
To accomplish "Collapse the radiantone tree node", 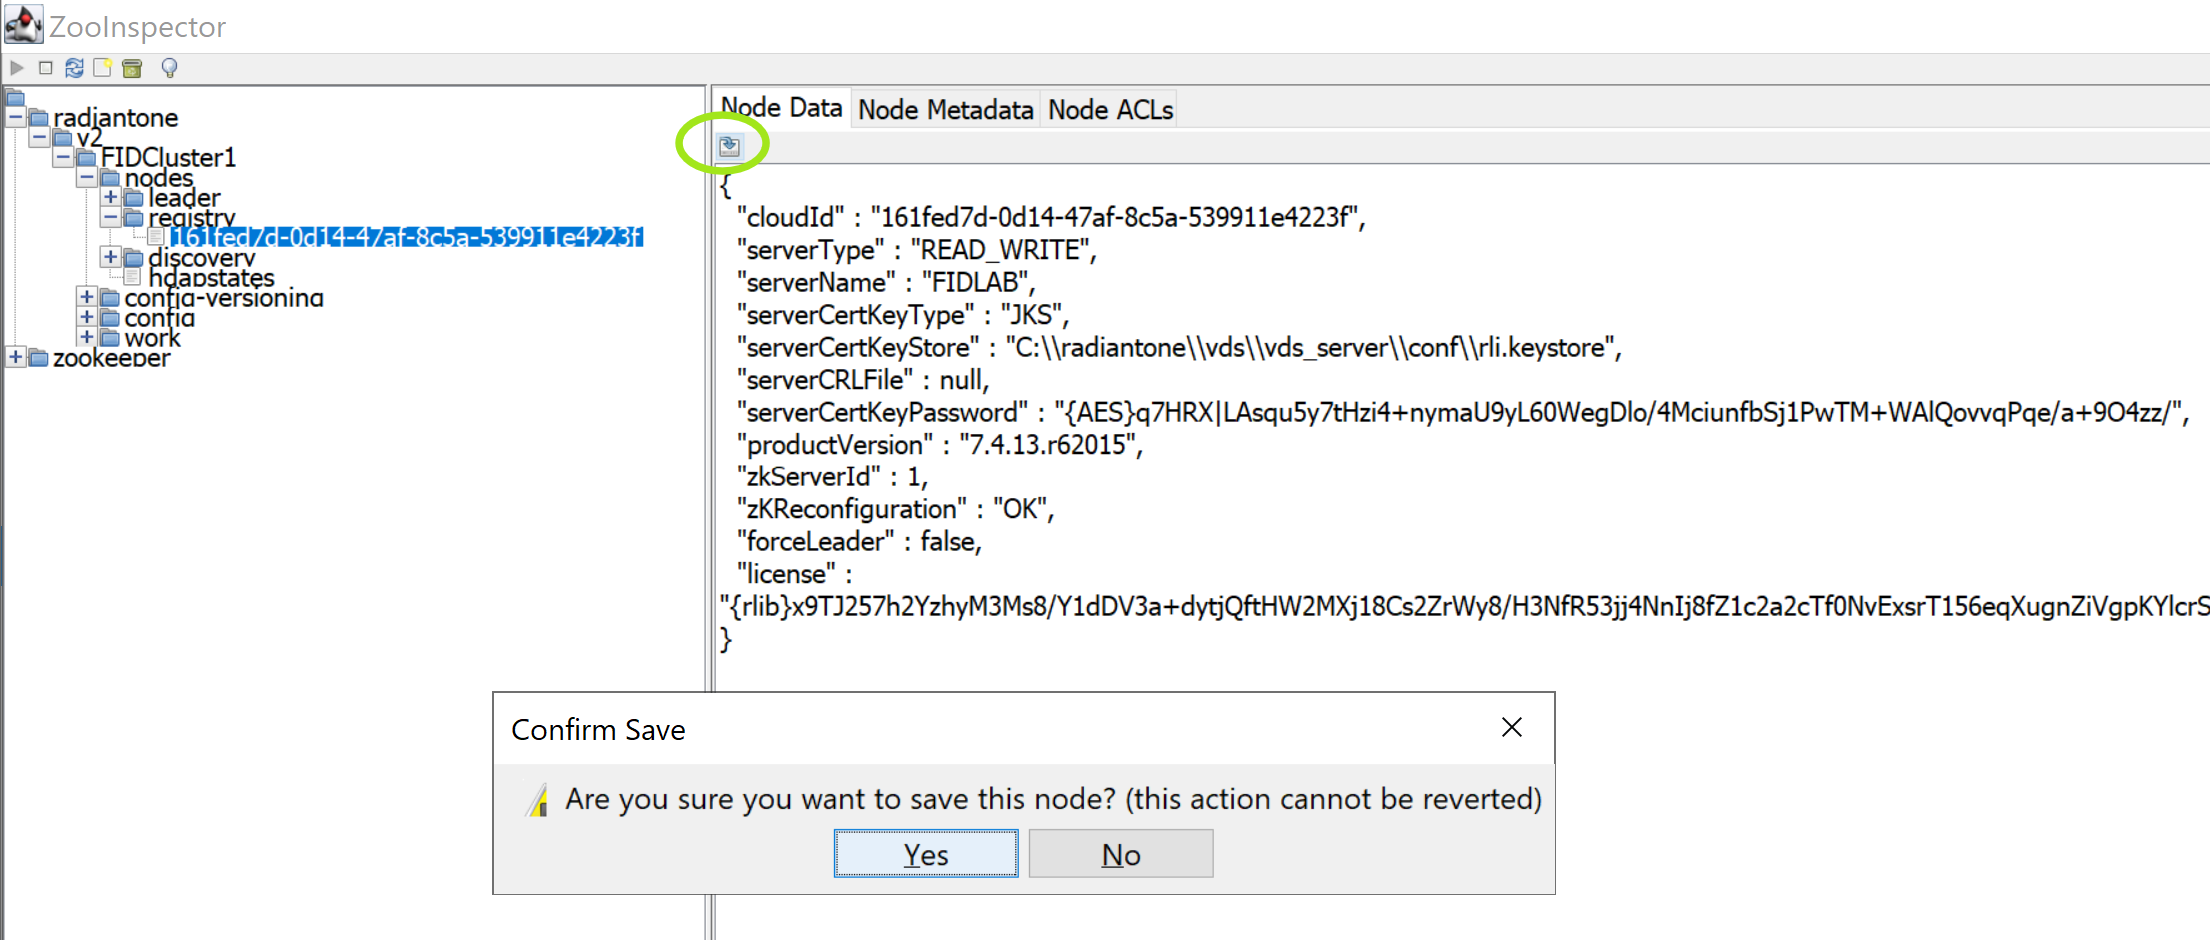I will (16, 117).
